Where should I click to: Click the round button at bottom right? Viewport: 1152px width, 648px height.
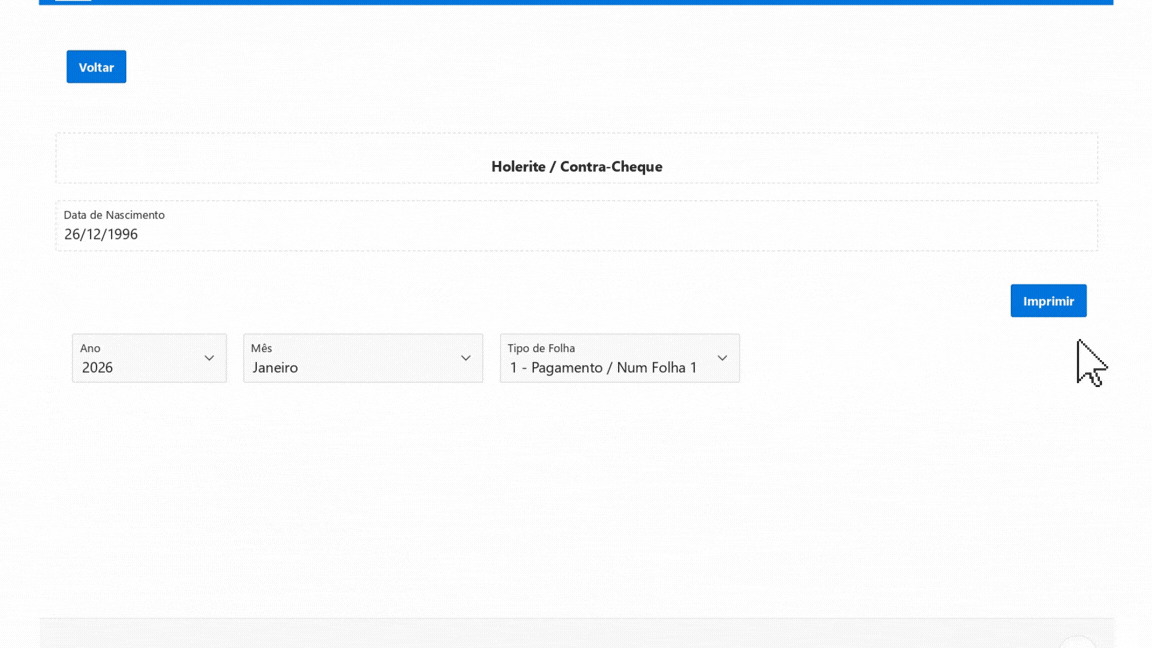pyautogui.click(x=1077, y=642)
